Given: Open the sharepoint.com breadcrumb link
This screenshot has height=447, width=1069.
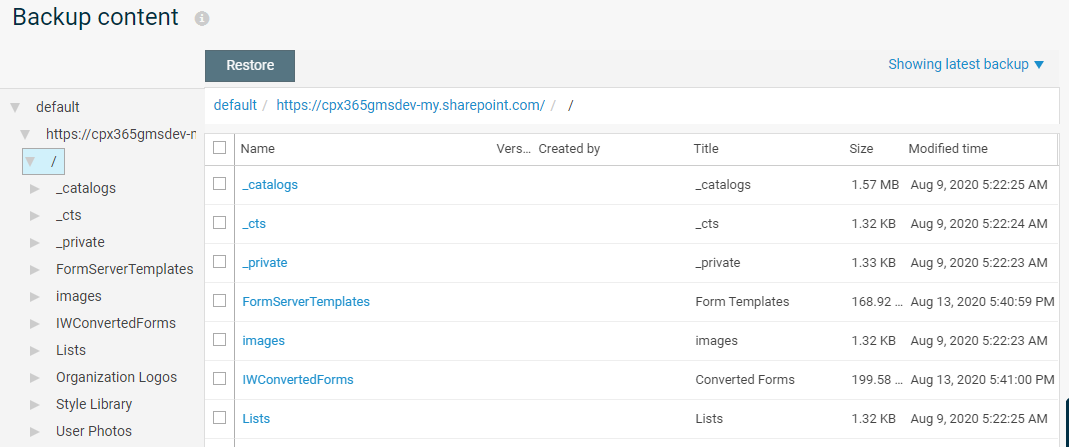Looking at the screenshot, I should (x=410, y=105).
